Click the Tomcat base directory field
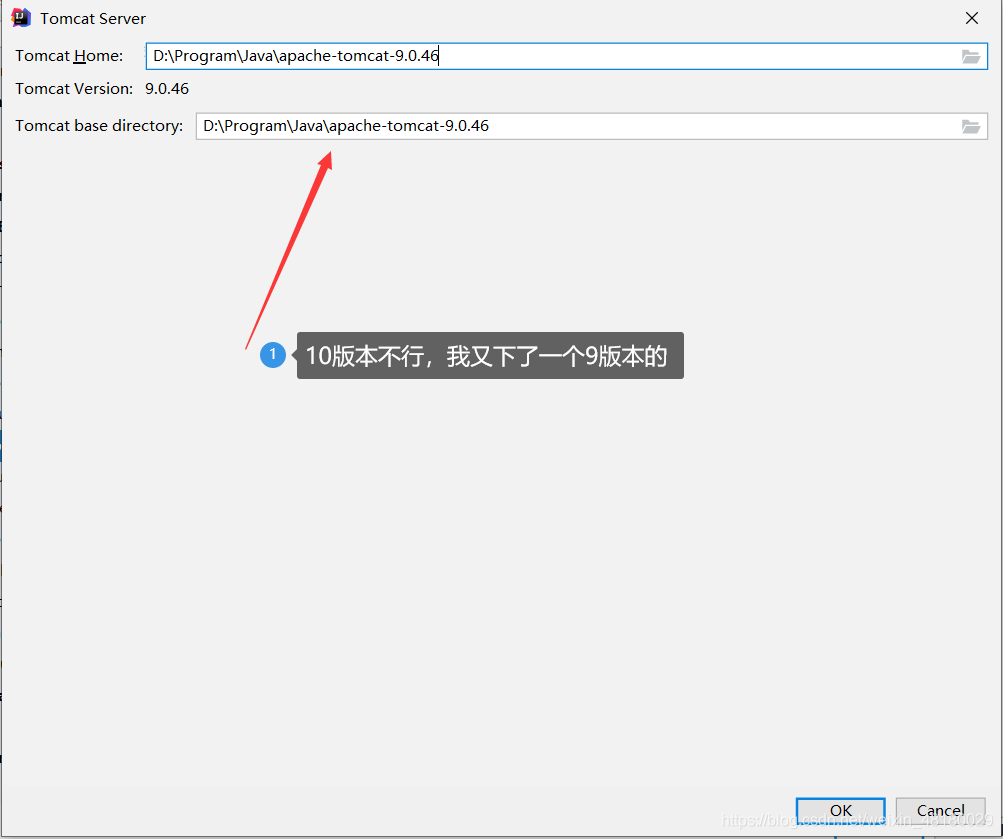This screenshot has width=1003, height=839. pos(591,126)
